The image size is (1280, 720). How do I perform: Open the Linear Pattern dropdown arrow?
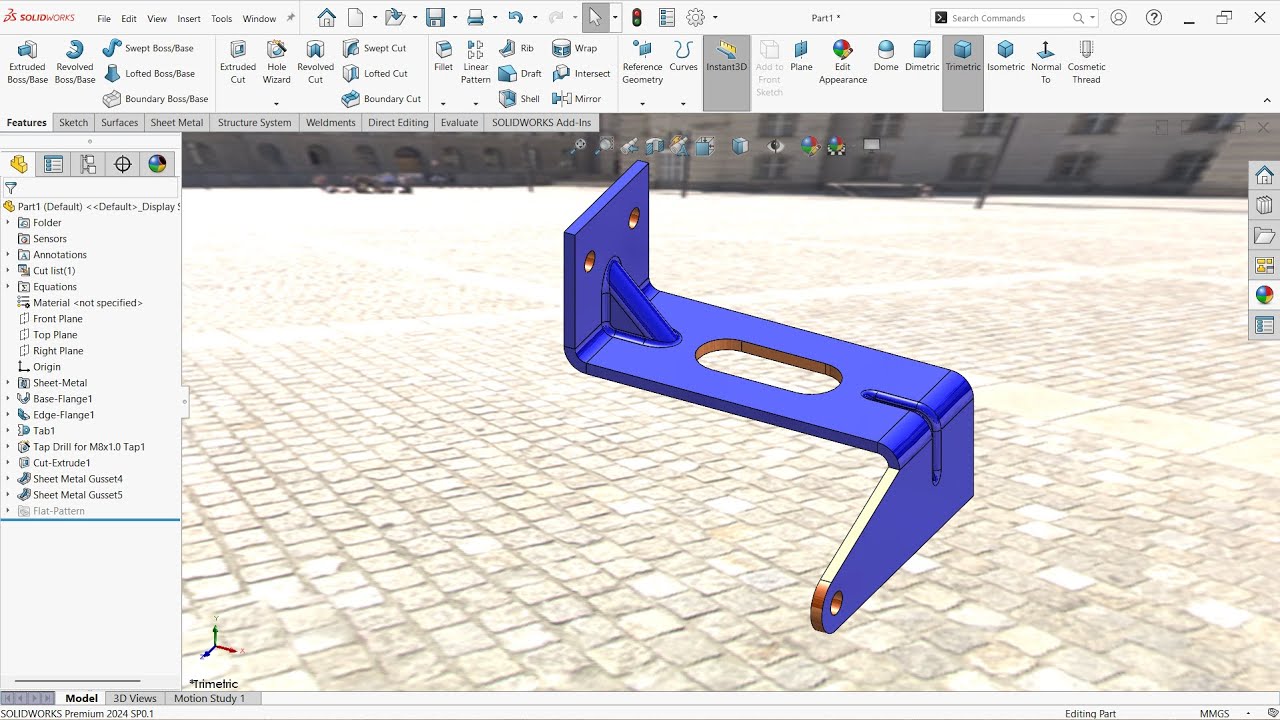pyautogui.click(x=476, y=103)
